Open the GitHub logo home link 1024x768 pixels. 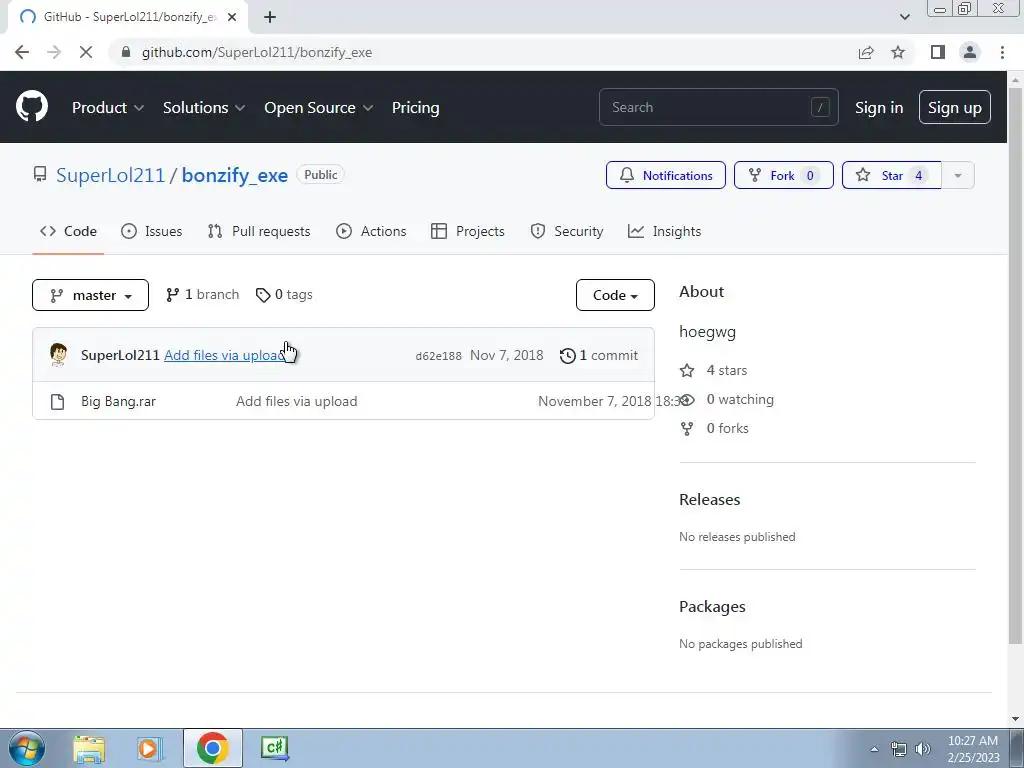(x=32, y=107)
